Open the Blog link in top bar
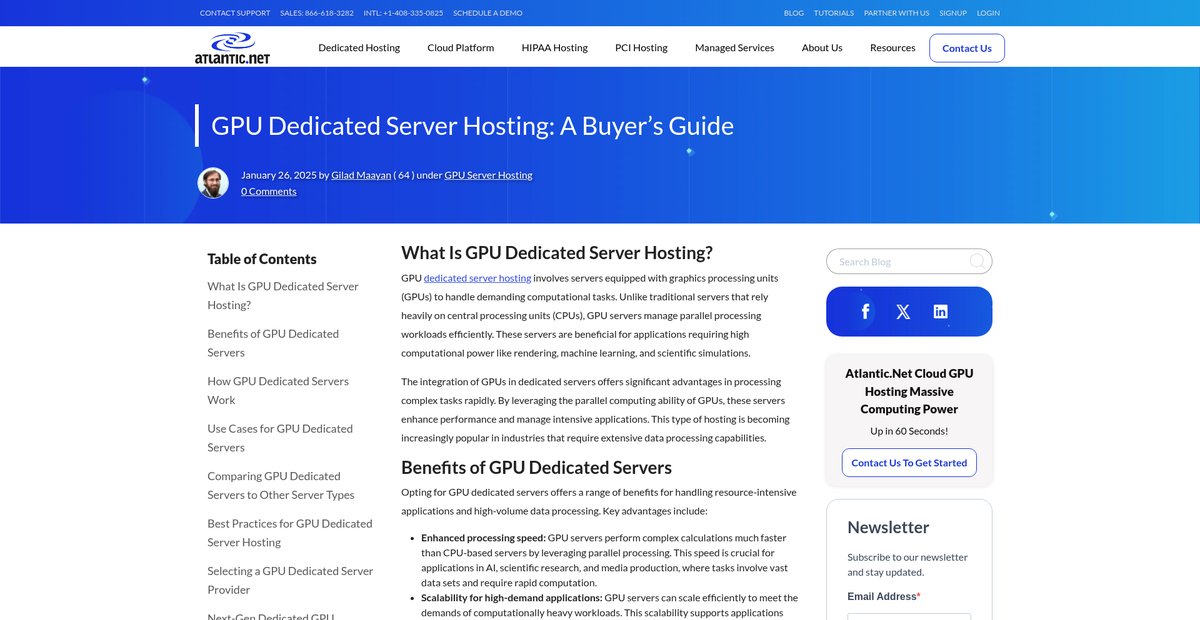 (794, 13)
